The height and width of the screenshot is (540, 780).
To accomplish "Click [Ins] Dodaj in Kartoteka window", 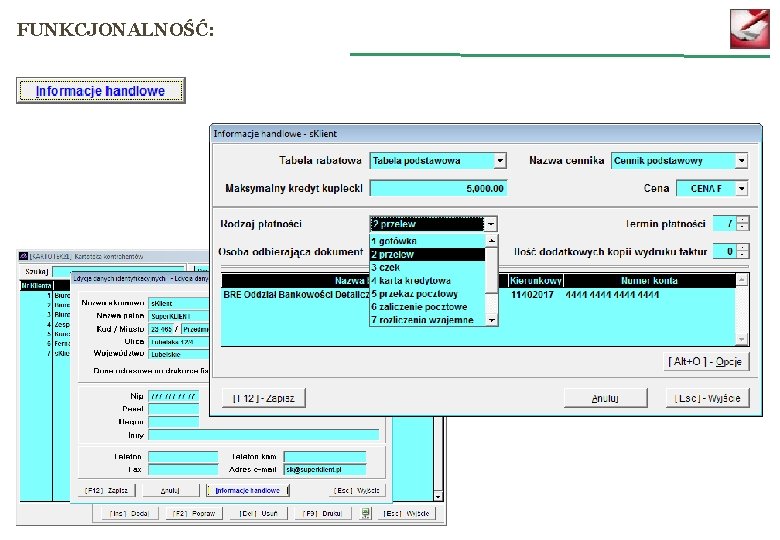I will click(129, 513).
